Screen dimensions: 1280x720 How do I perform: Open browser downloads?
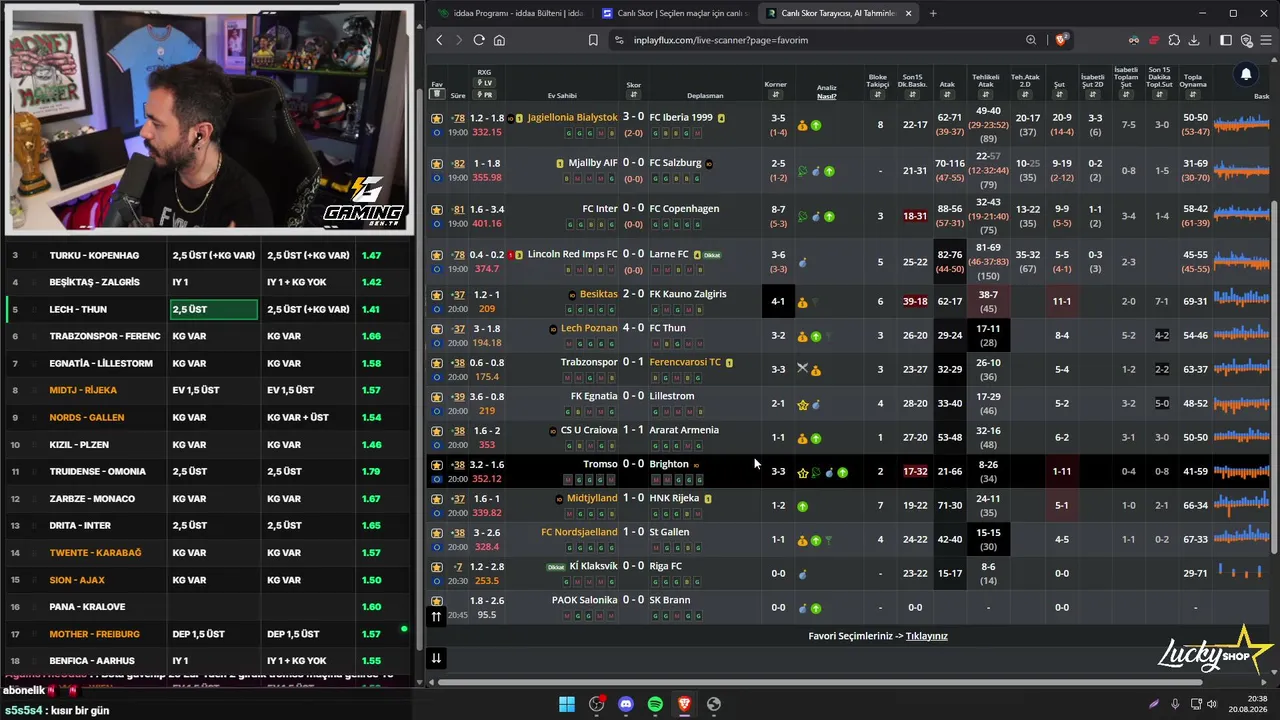point(1194,40)
